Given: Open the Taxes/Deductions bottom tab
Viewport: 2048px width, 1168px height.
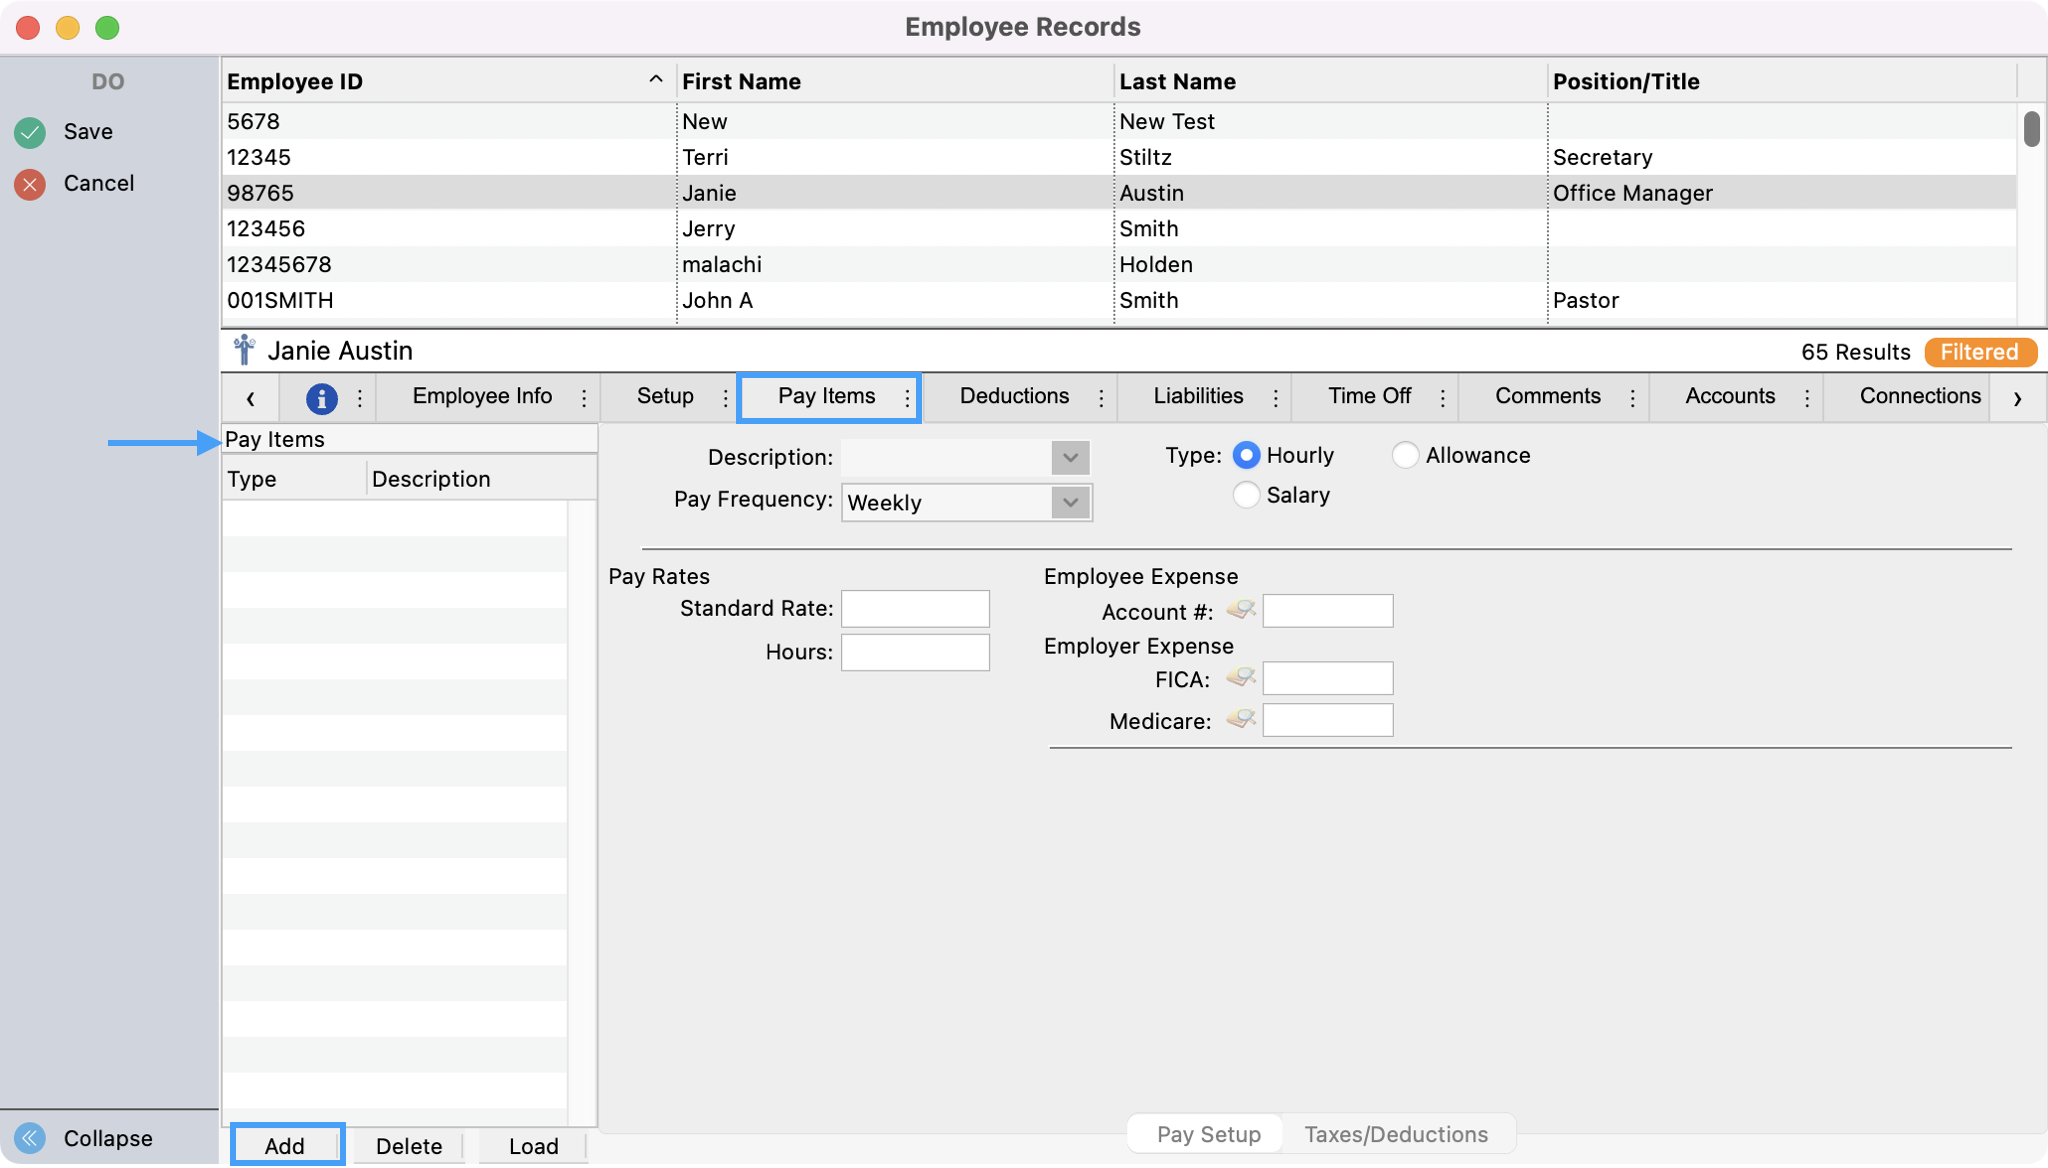Looking at the screenshot, I should (1396, 1134).
